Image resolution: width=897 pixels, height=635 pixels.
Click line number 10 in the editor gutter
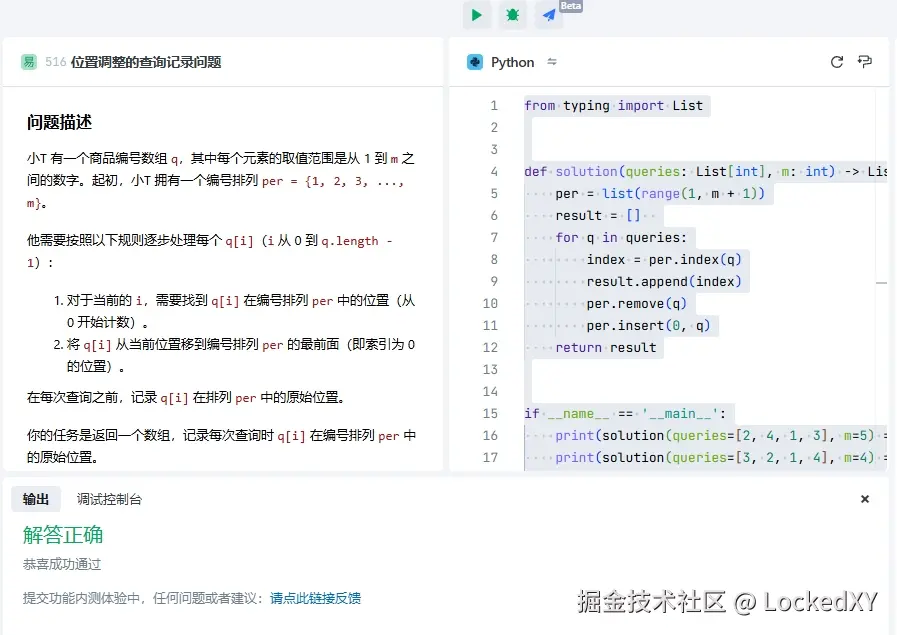click(x=490, y=303)
